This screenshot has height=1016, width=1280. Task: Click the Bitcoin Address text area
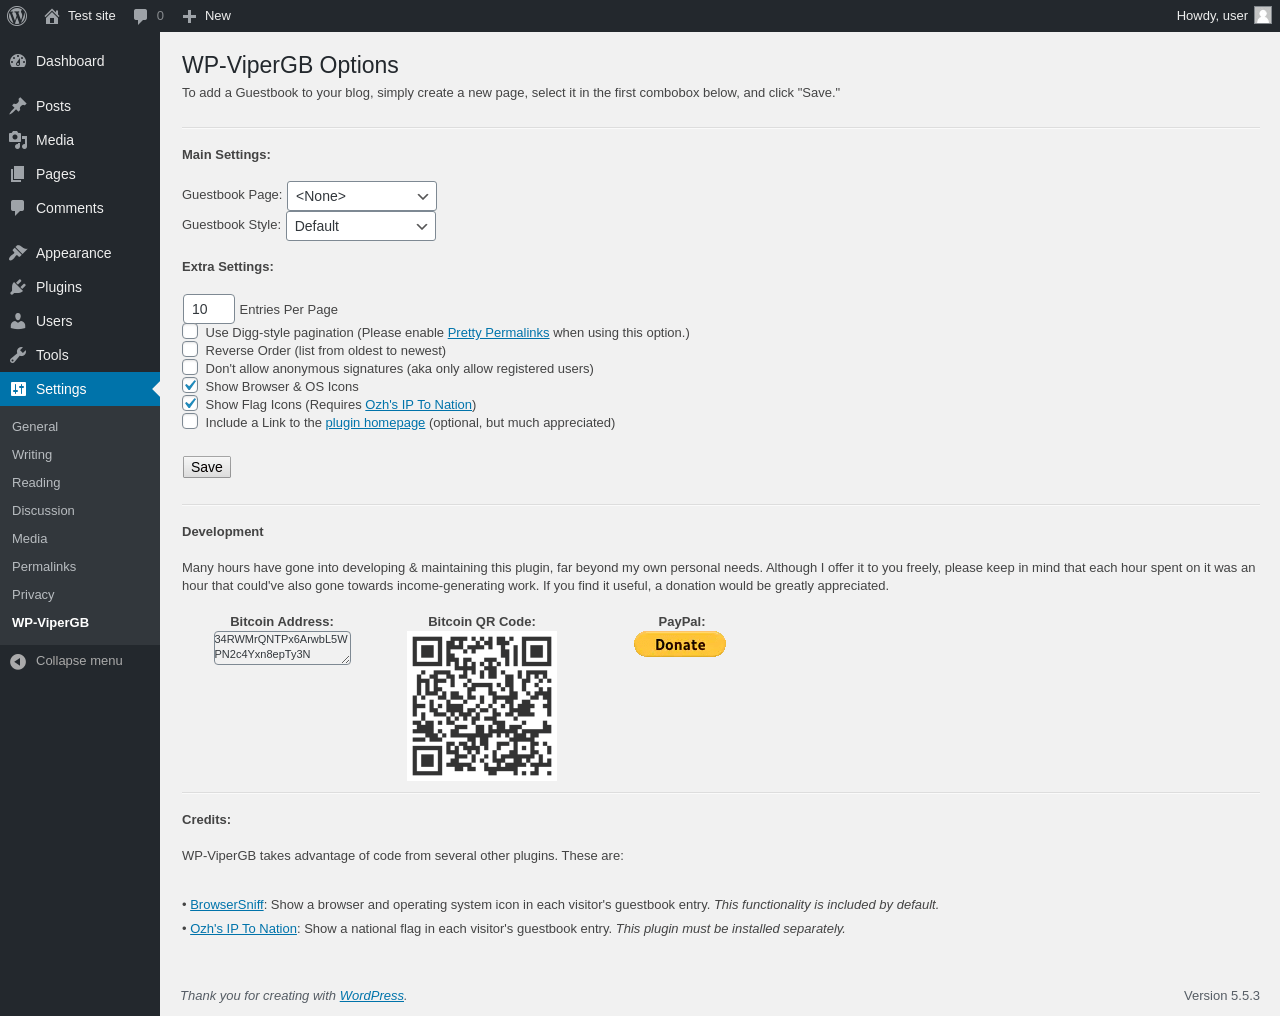282,648
